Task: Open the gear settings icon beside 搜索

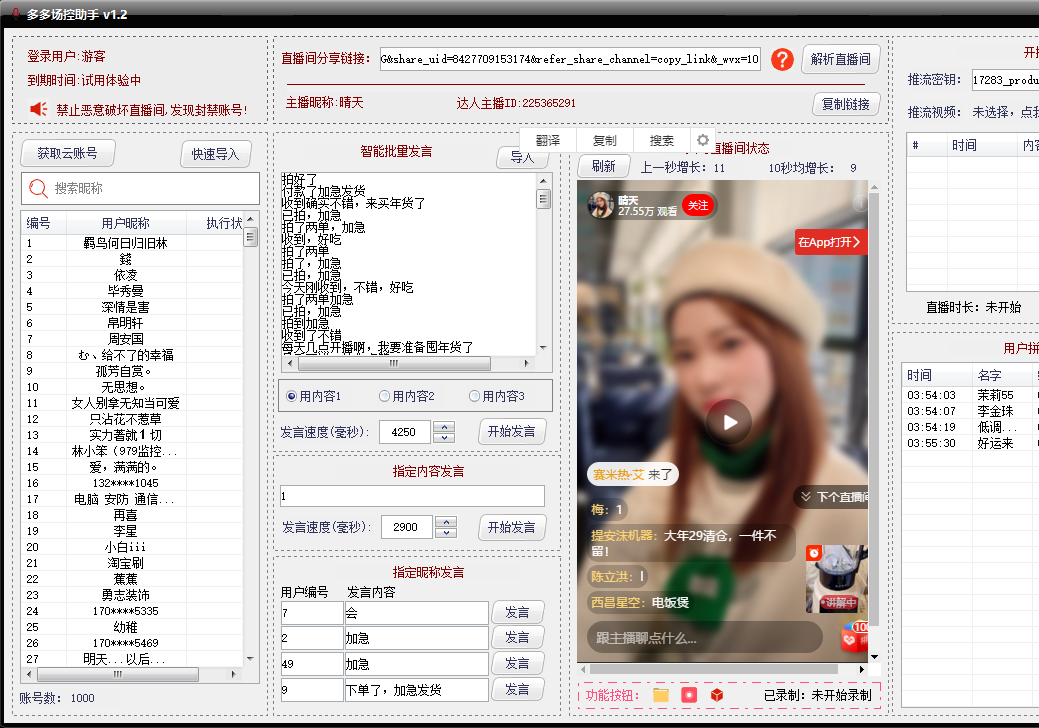Action: (702, 140)
